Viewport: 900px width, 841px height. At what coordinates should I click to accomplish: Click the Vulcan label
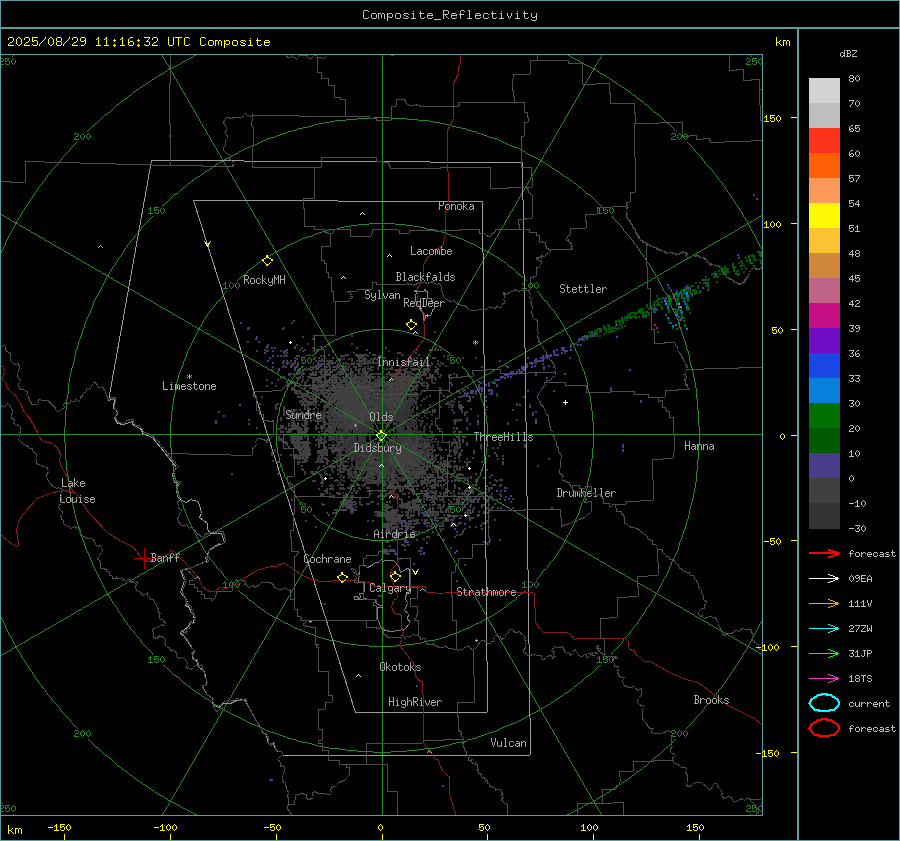509,743
